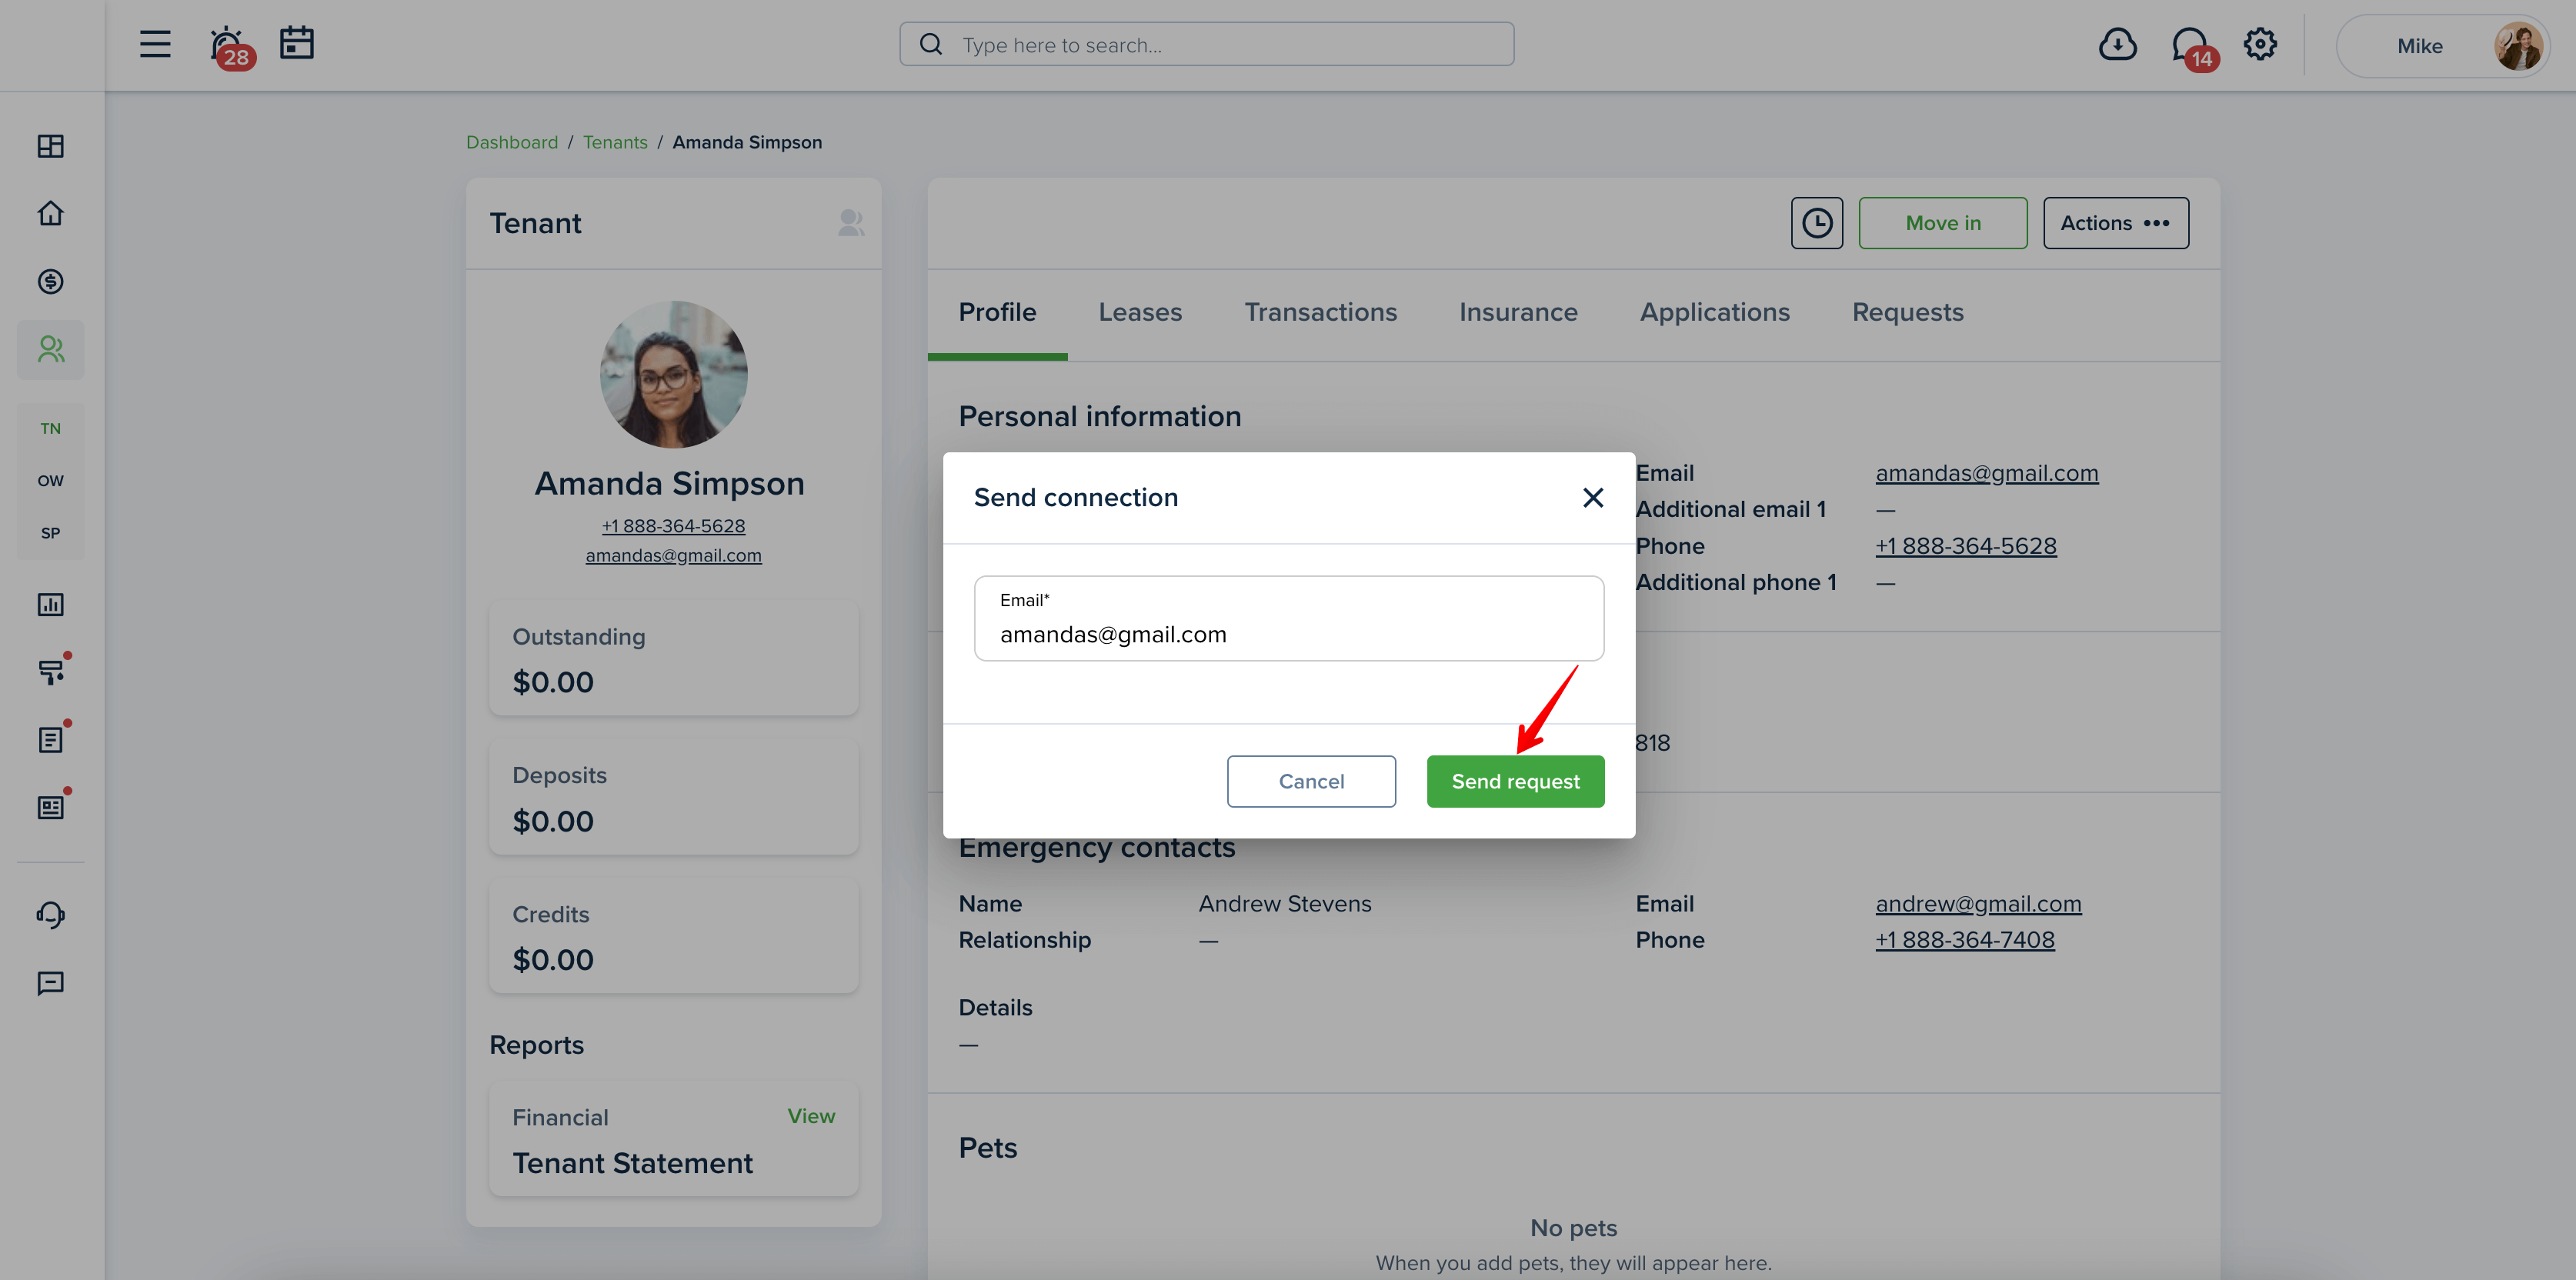Switch to the Profile tab
This screenshot has width=2576, height=1280.
point(997,313)
